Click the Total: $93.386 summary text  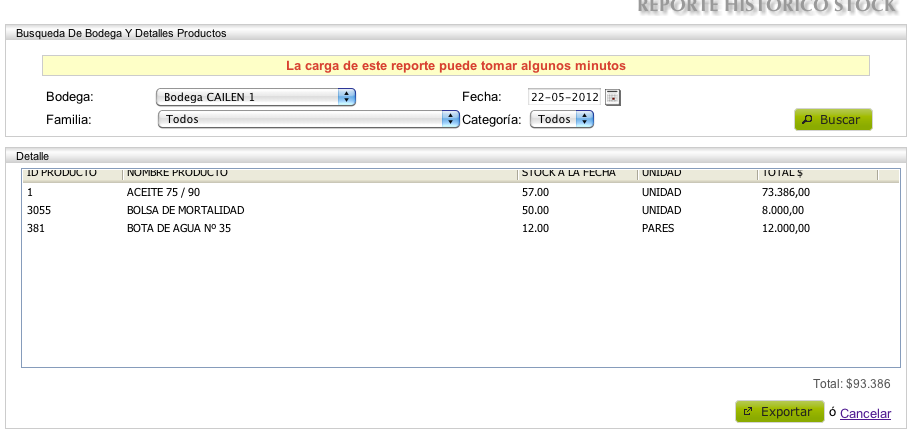pos(852,384)
